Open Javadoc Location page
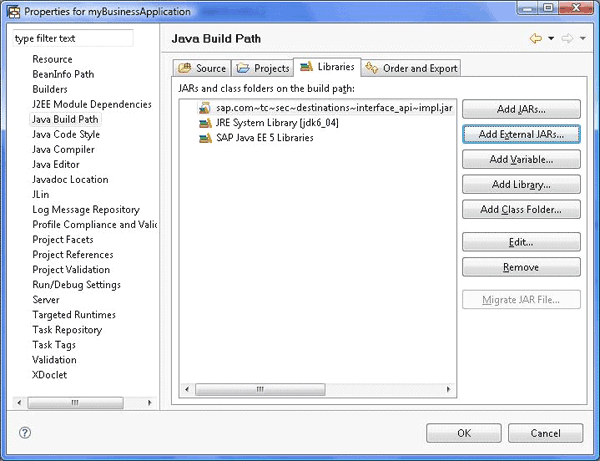Viewport: 600px width, 461px height. (70, 179)
